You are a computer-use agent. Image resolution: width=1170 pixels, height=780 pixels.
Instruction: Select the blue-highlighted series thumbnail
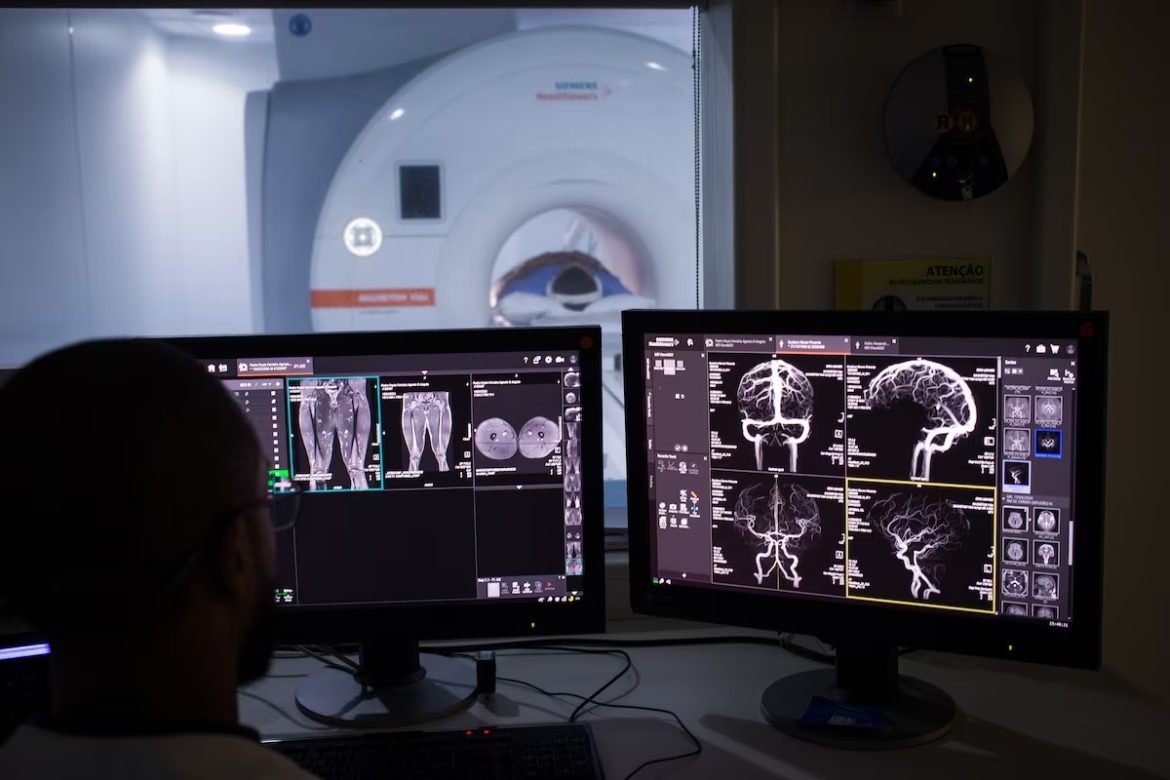click(x=1048, y=441)
